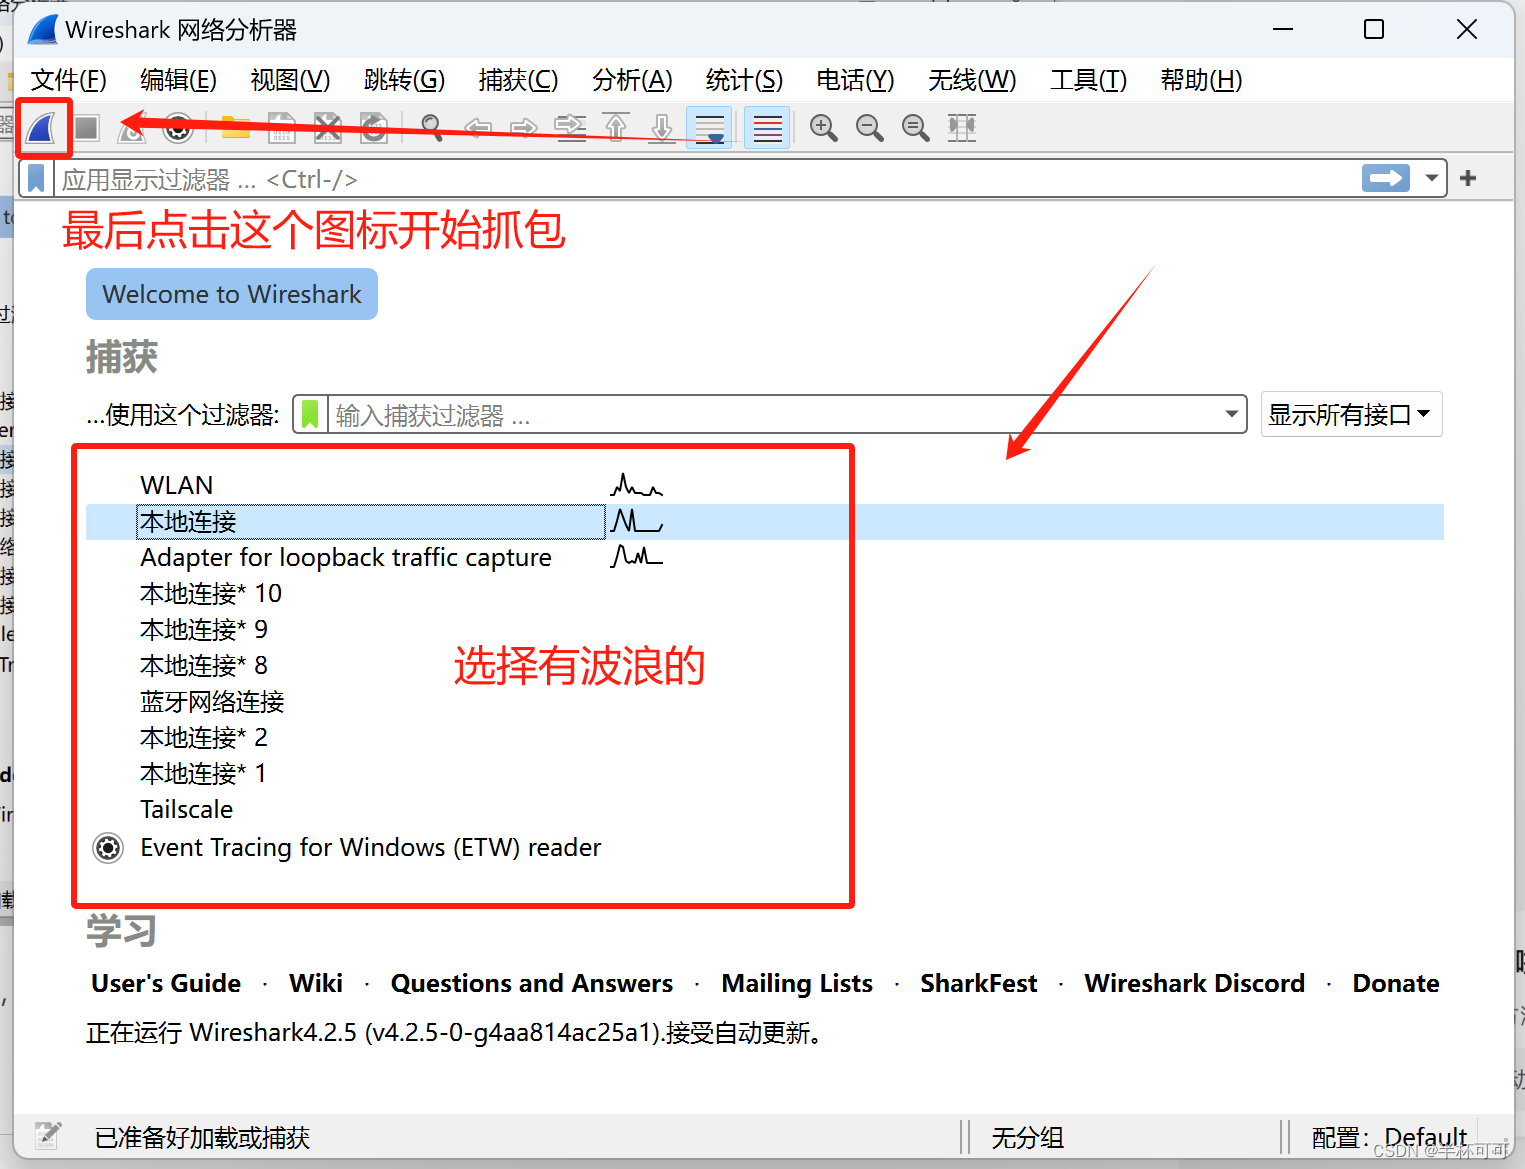This screenshot has width=1525, height=1169.
Task: Open 电话(Y) menu
Action: click(855, 80)
